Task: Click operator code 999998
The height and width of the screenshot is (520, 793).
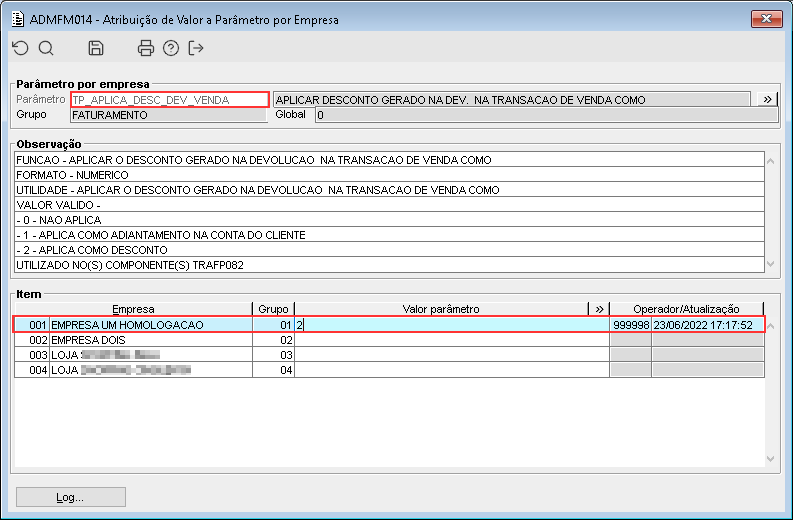Action: (x=631, y=325)
